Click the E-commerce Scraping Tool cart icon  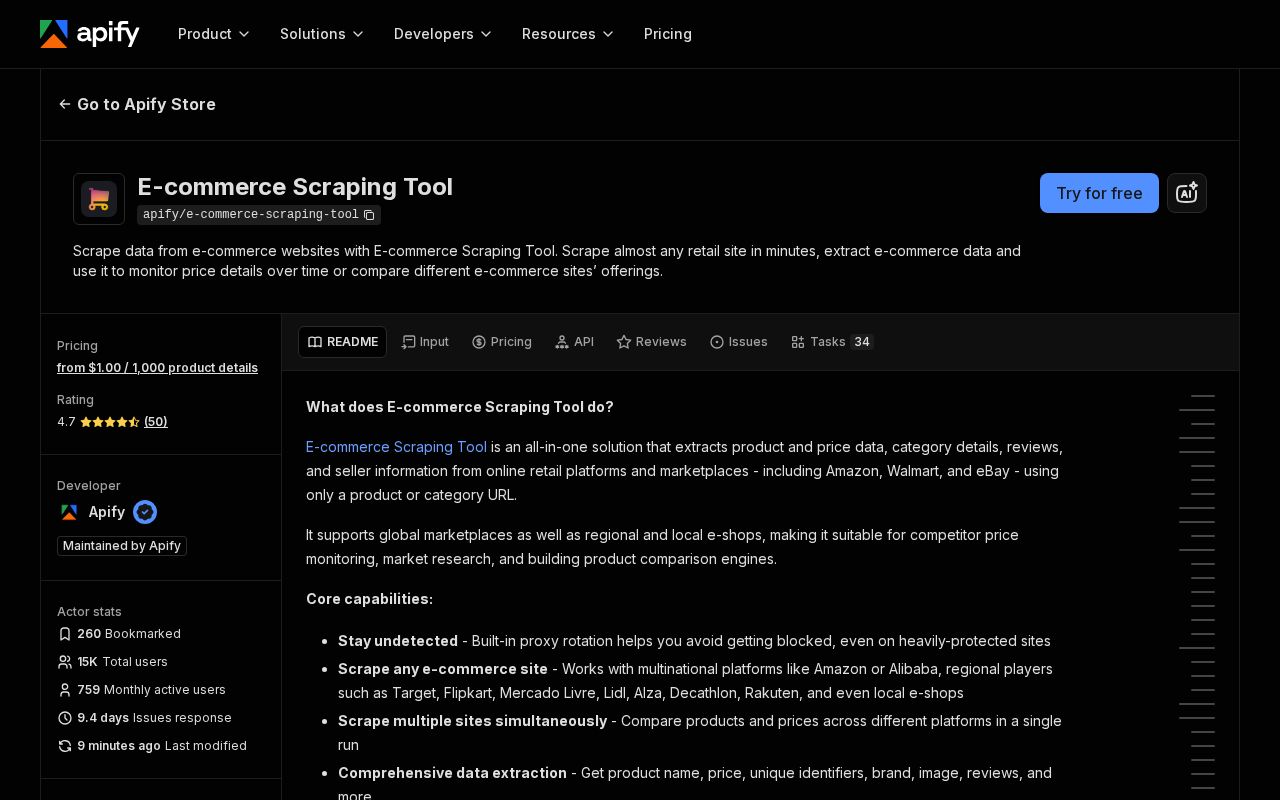pos(99,199)
